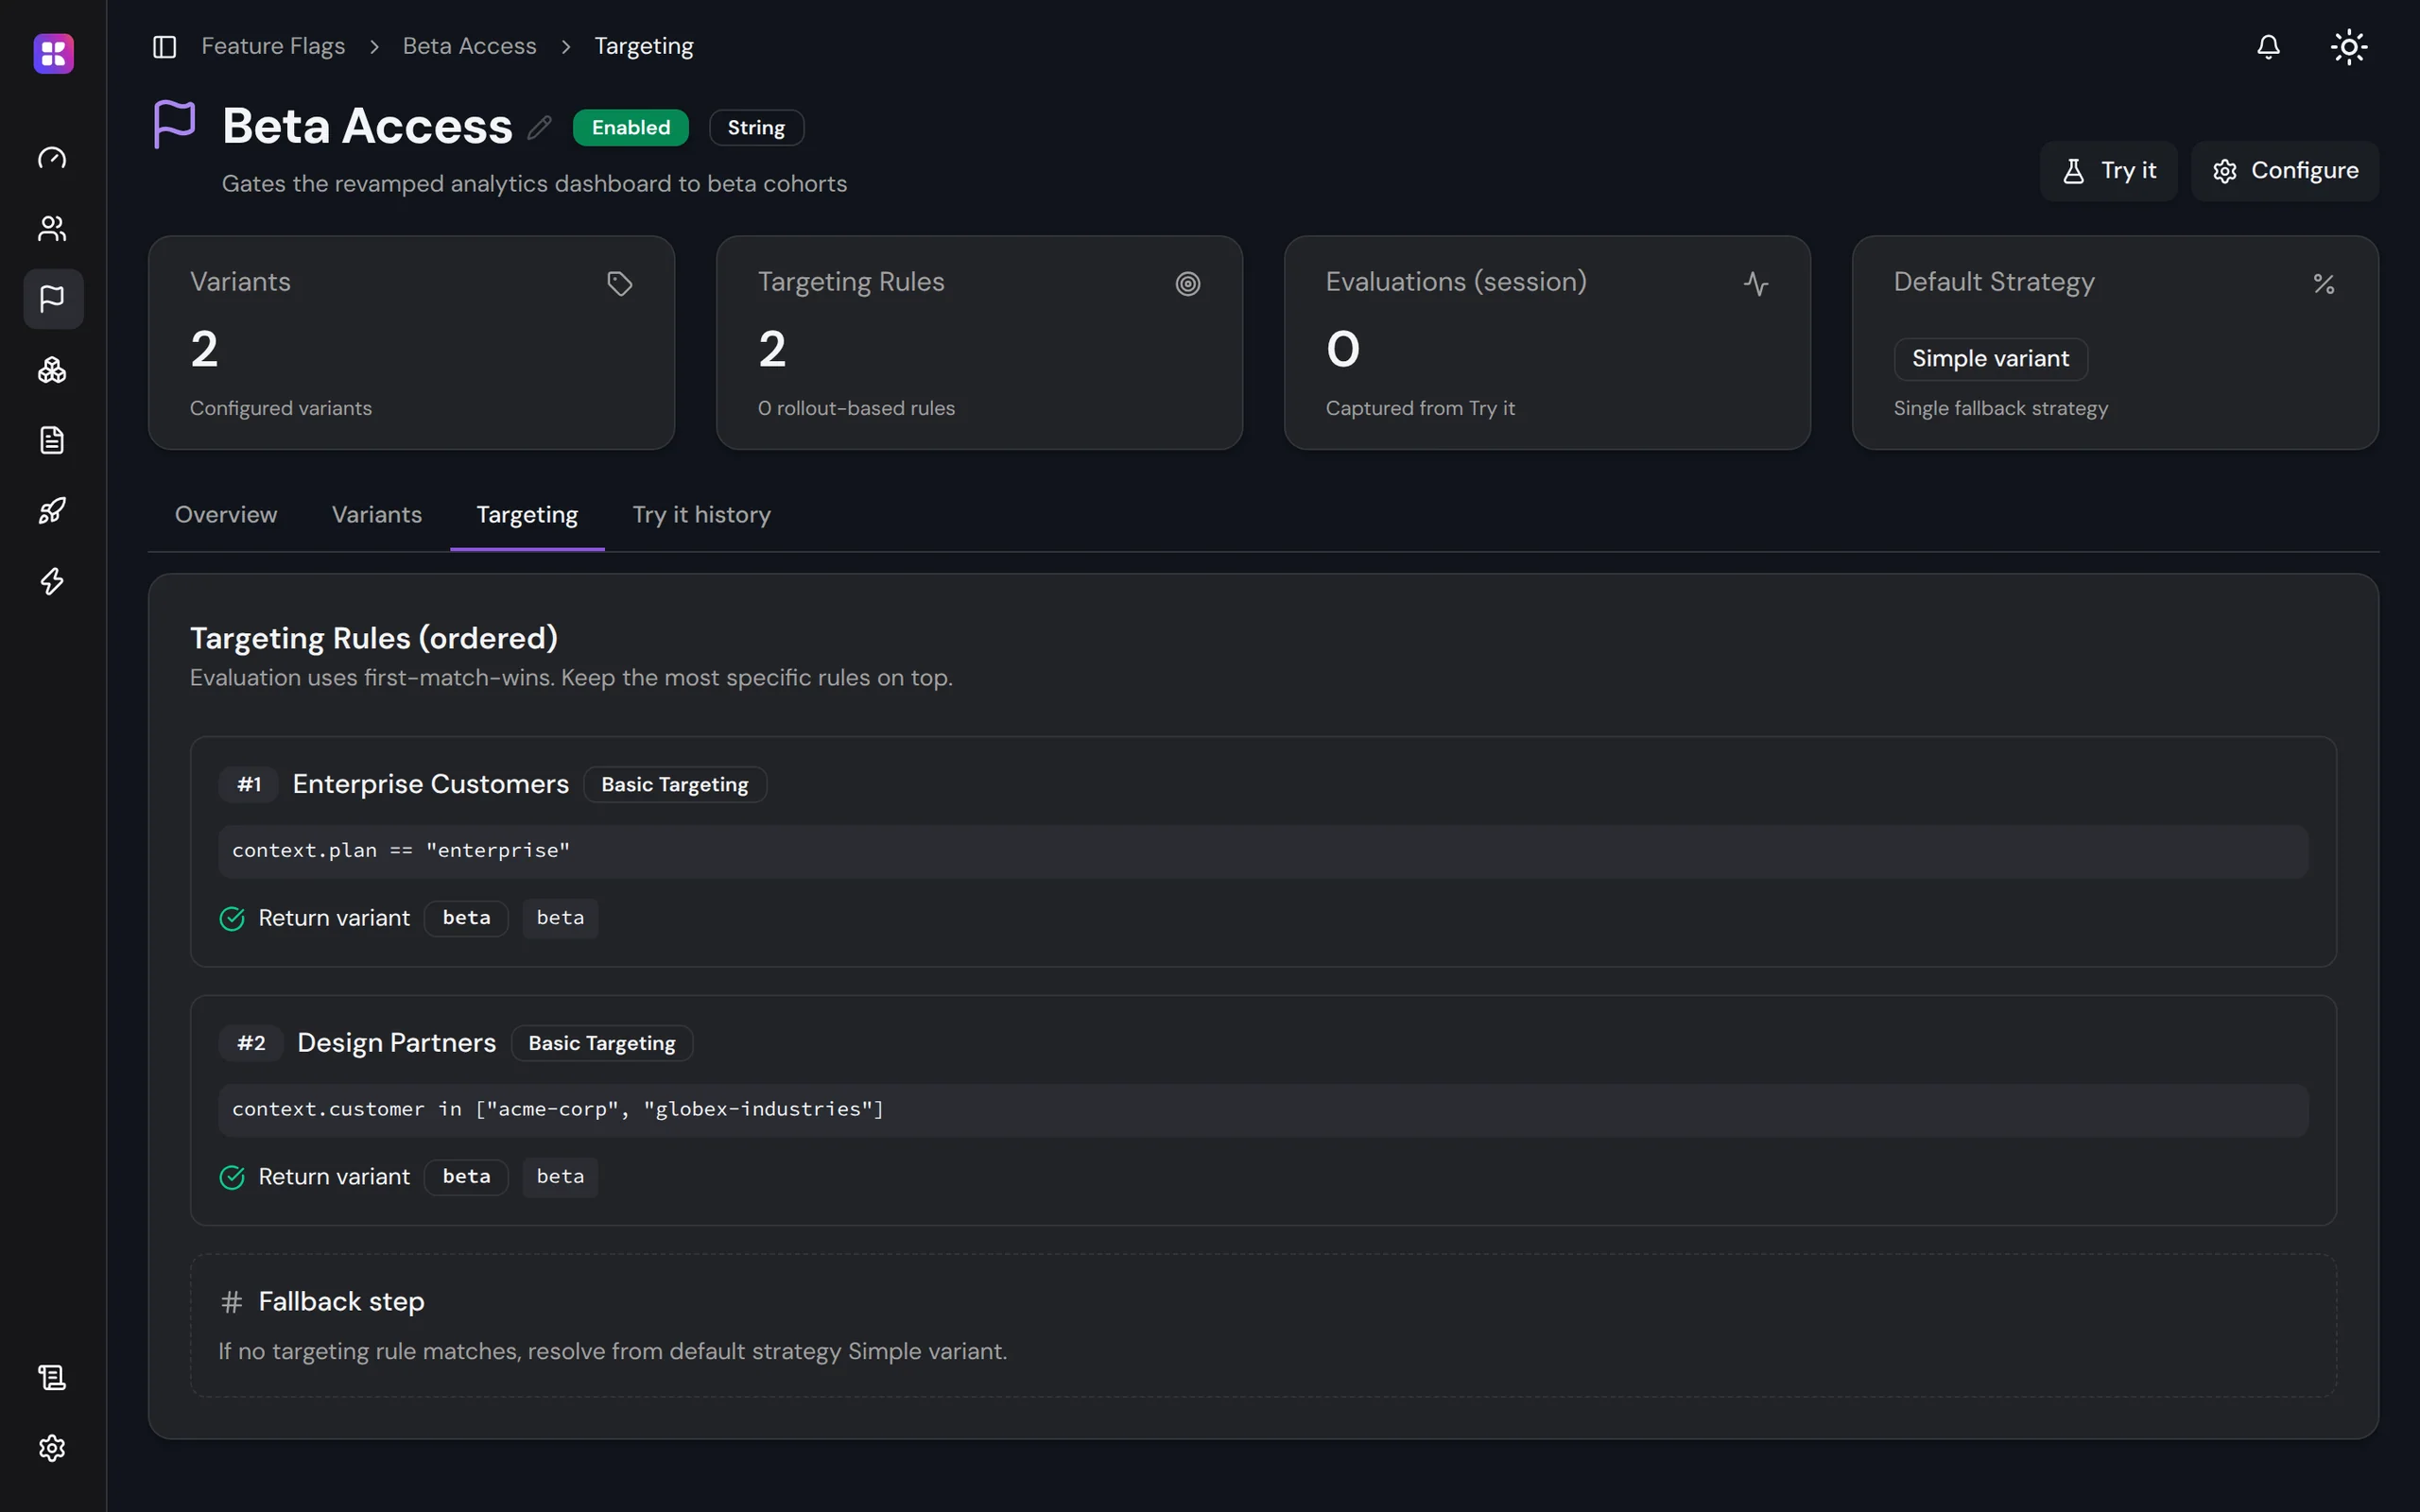The image size is (2420, 1512).
Task: Click the target icon on Targeting Rules card
Action: (x=1188, y=284)
